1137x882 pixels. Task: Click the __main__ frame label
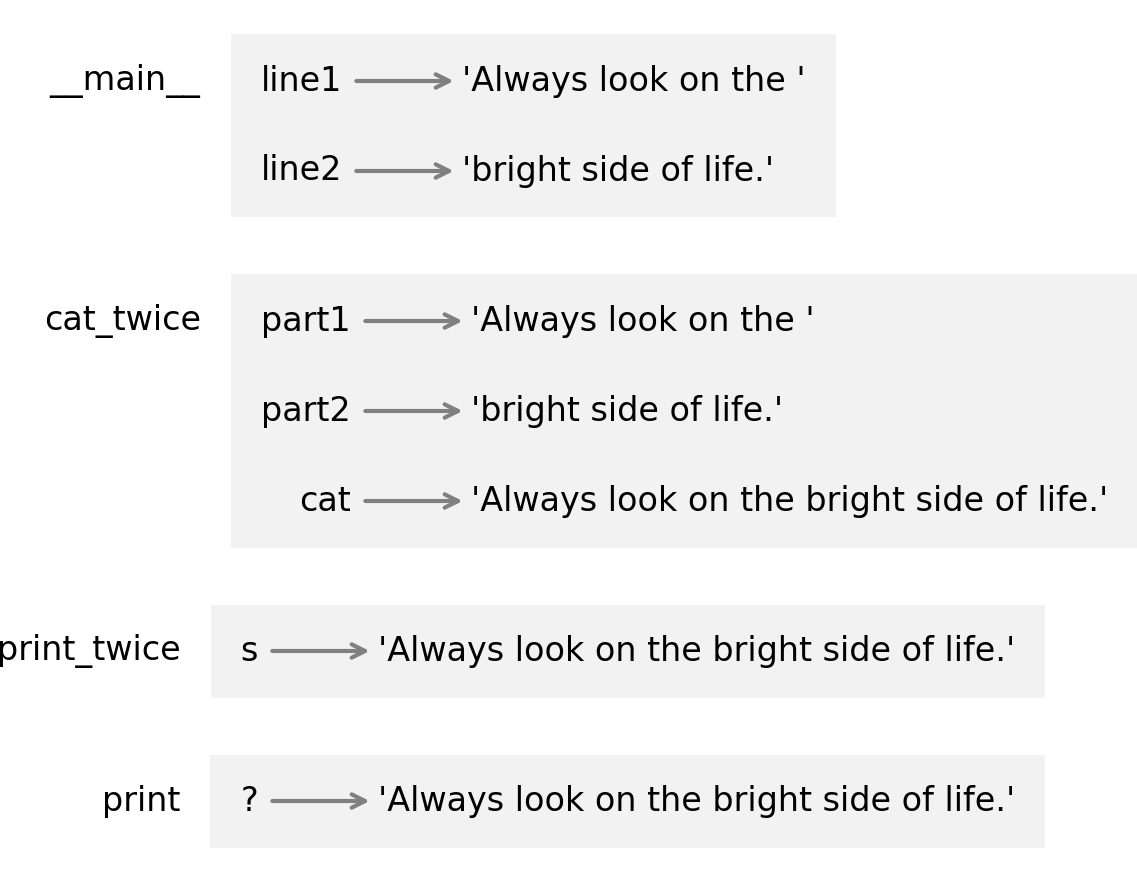click(125, 80)
